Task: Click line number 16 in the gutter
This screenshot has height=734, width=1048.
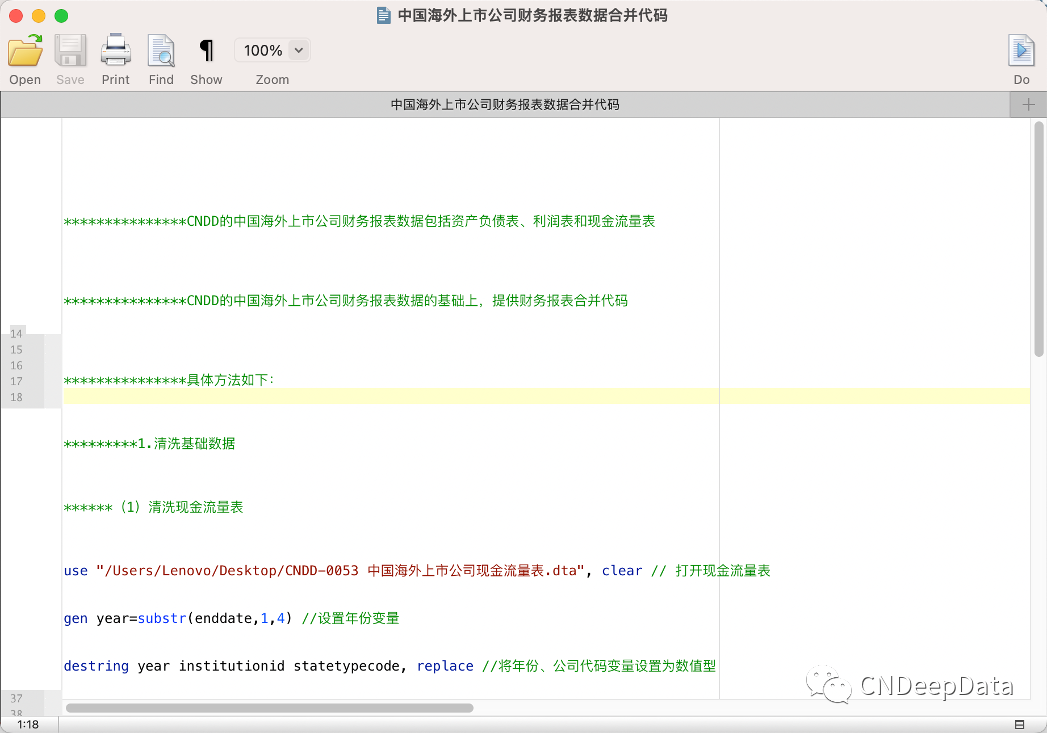Action: tap(16, 366)
